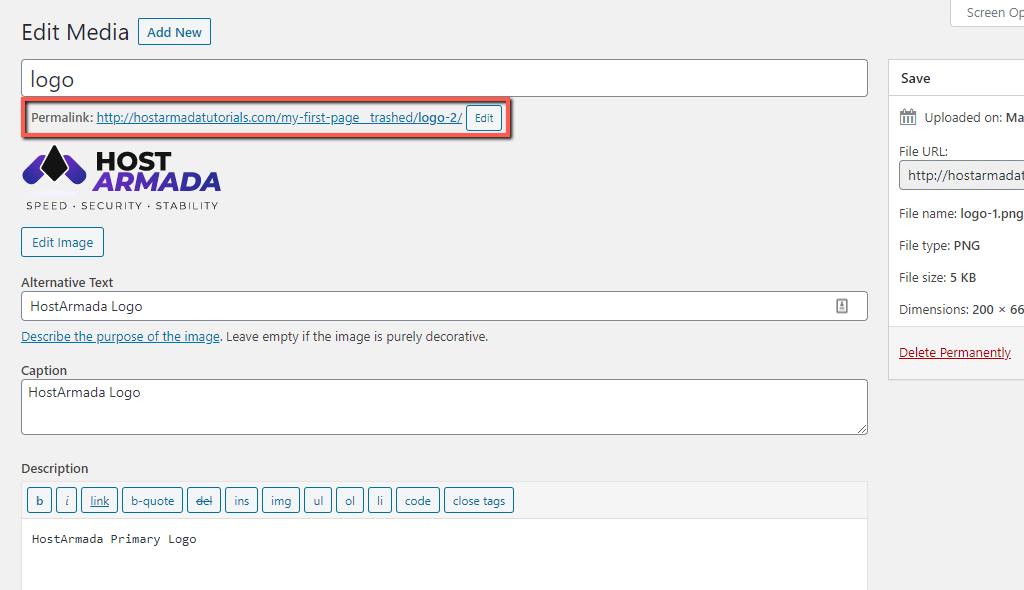Image resolution: width=1024 pixels, height=590 pixels.
Task: Open Describe the purpose of the image link
Action: click(x=120, y=336)
